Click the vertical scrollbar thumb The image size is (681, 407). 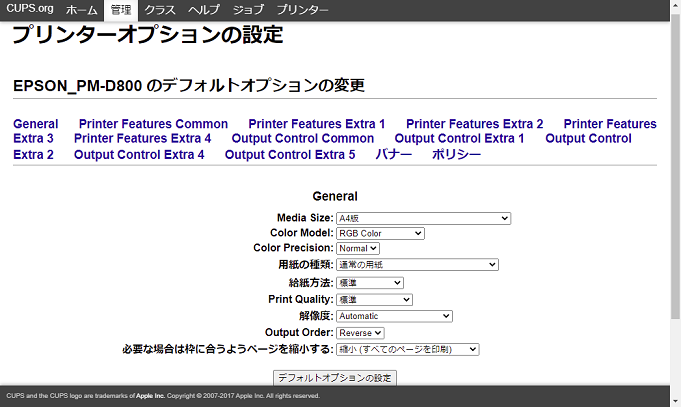[x=675, y=167]
